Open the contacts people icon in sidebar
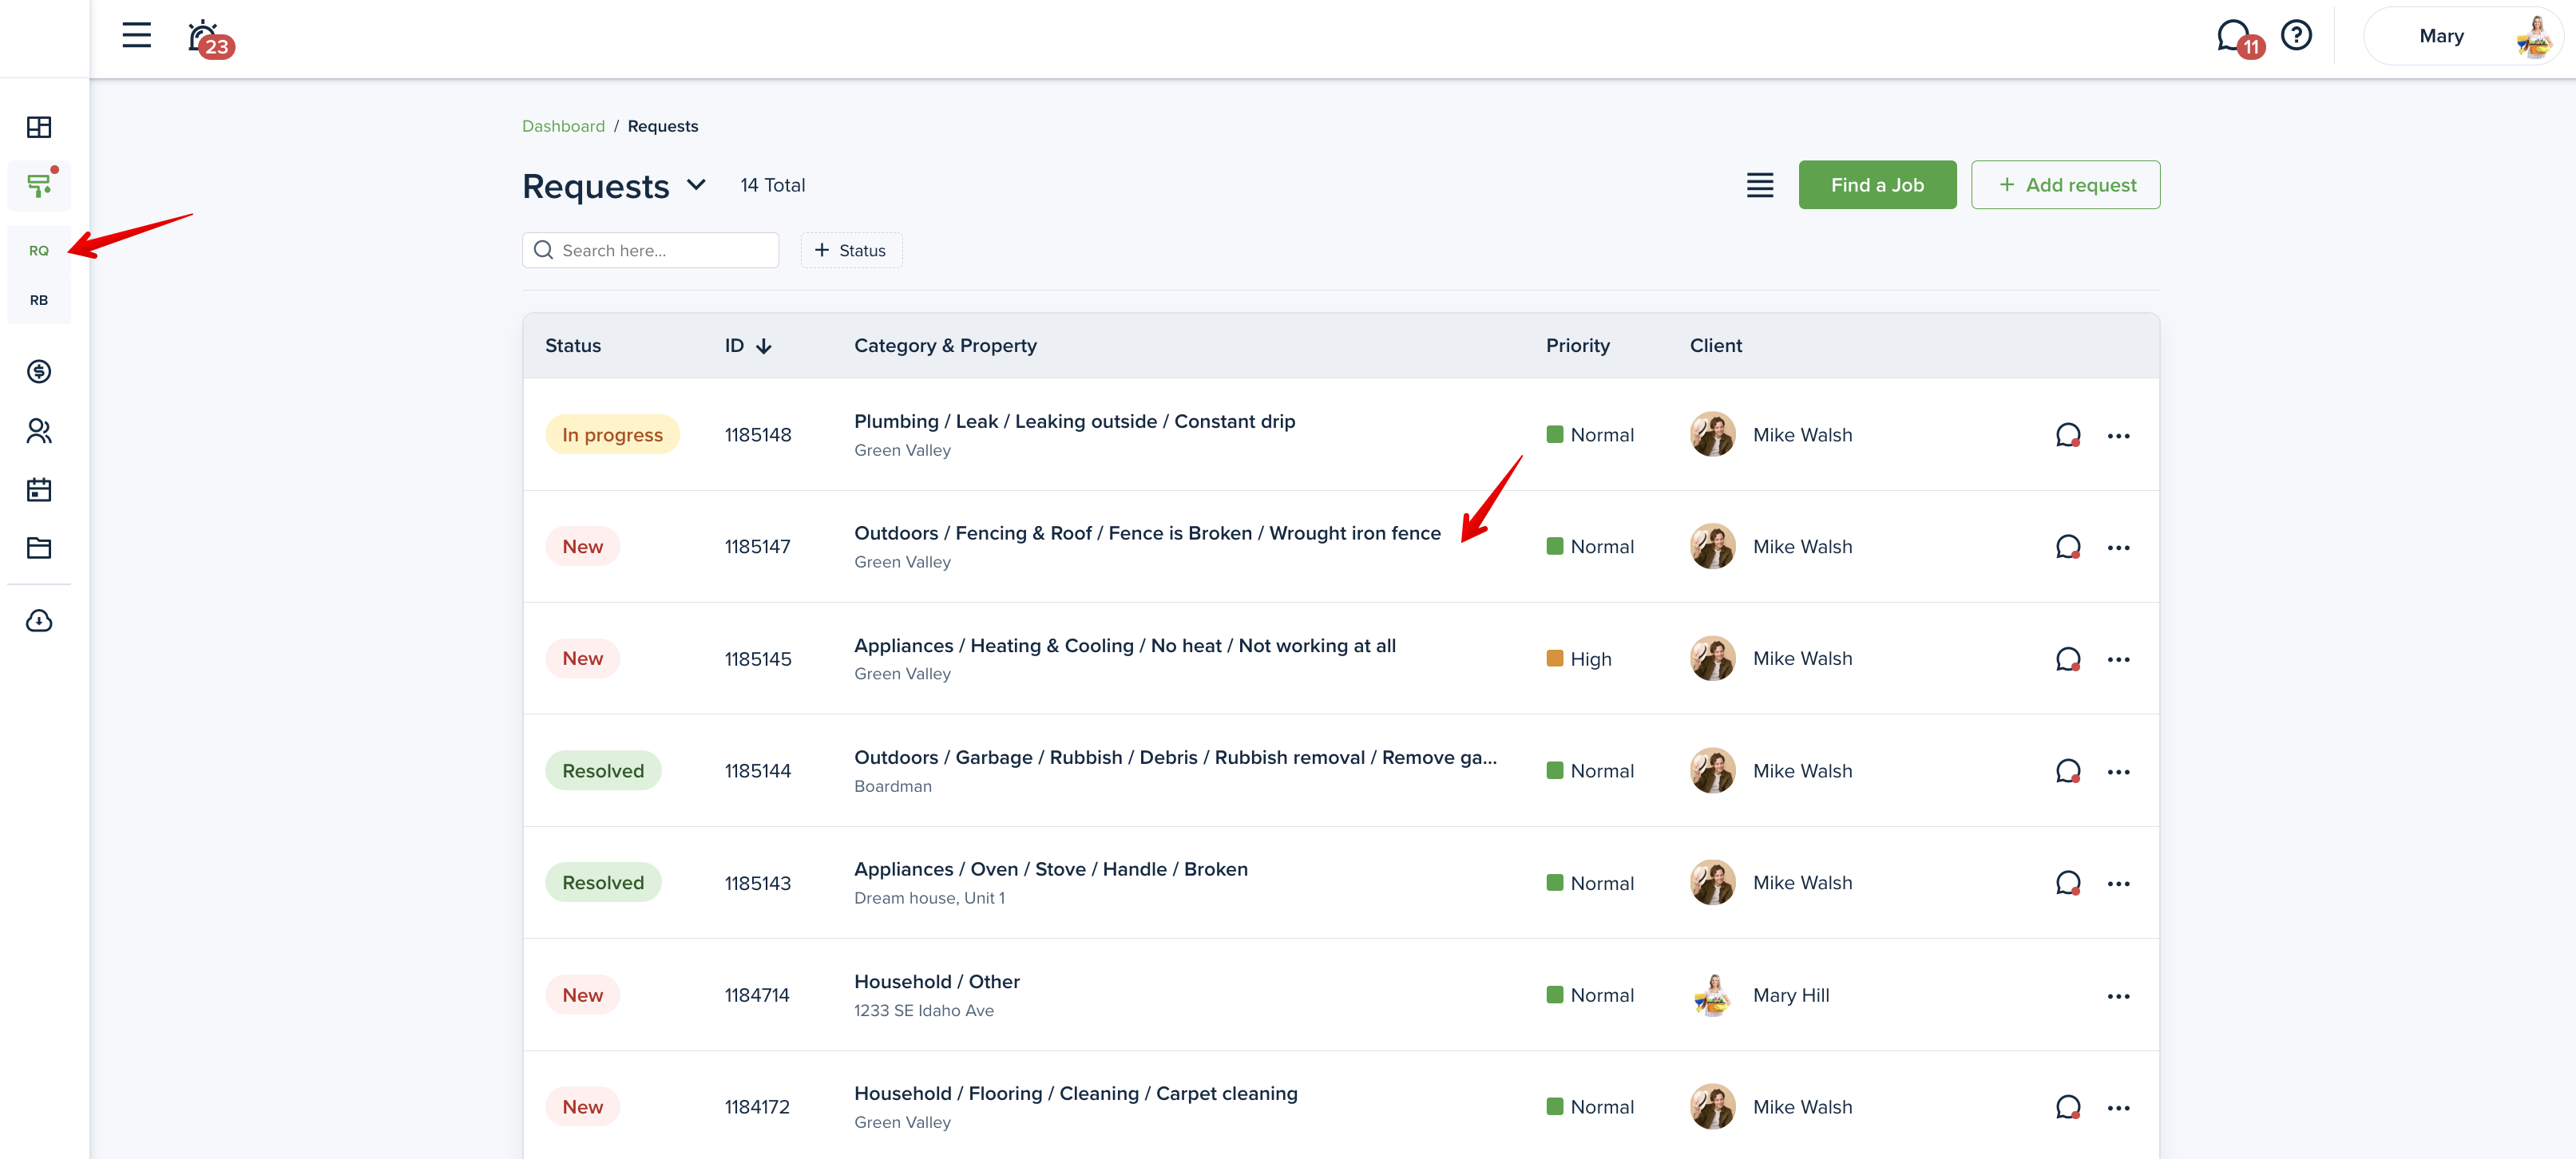This screenshot has height=1159, width=2576. click(39, 431)
